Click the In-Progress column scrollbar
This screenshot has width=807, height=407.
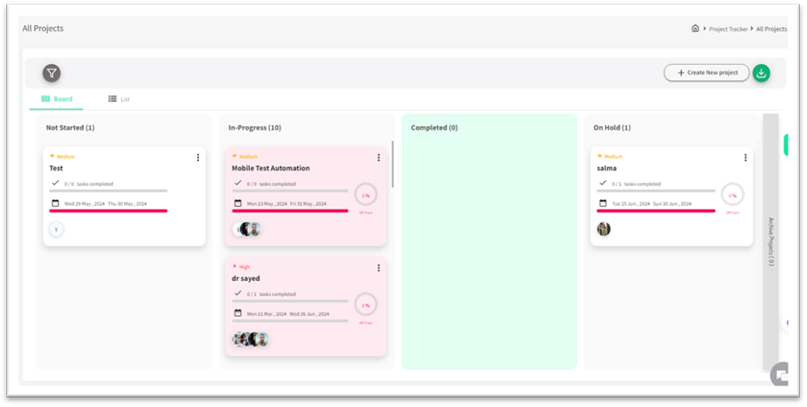tap(393, 164)
